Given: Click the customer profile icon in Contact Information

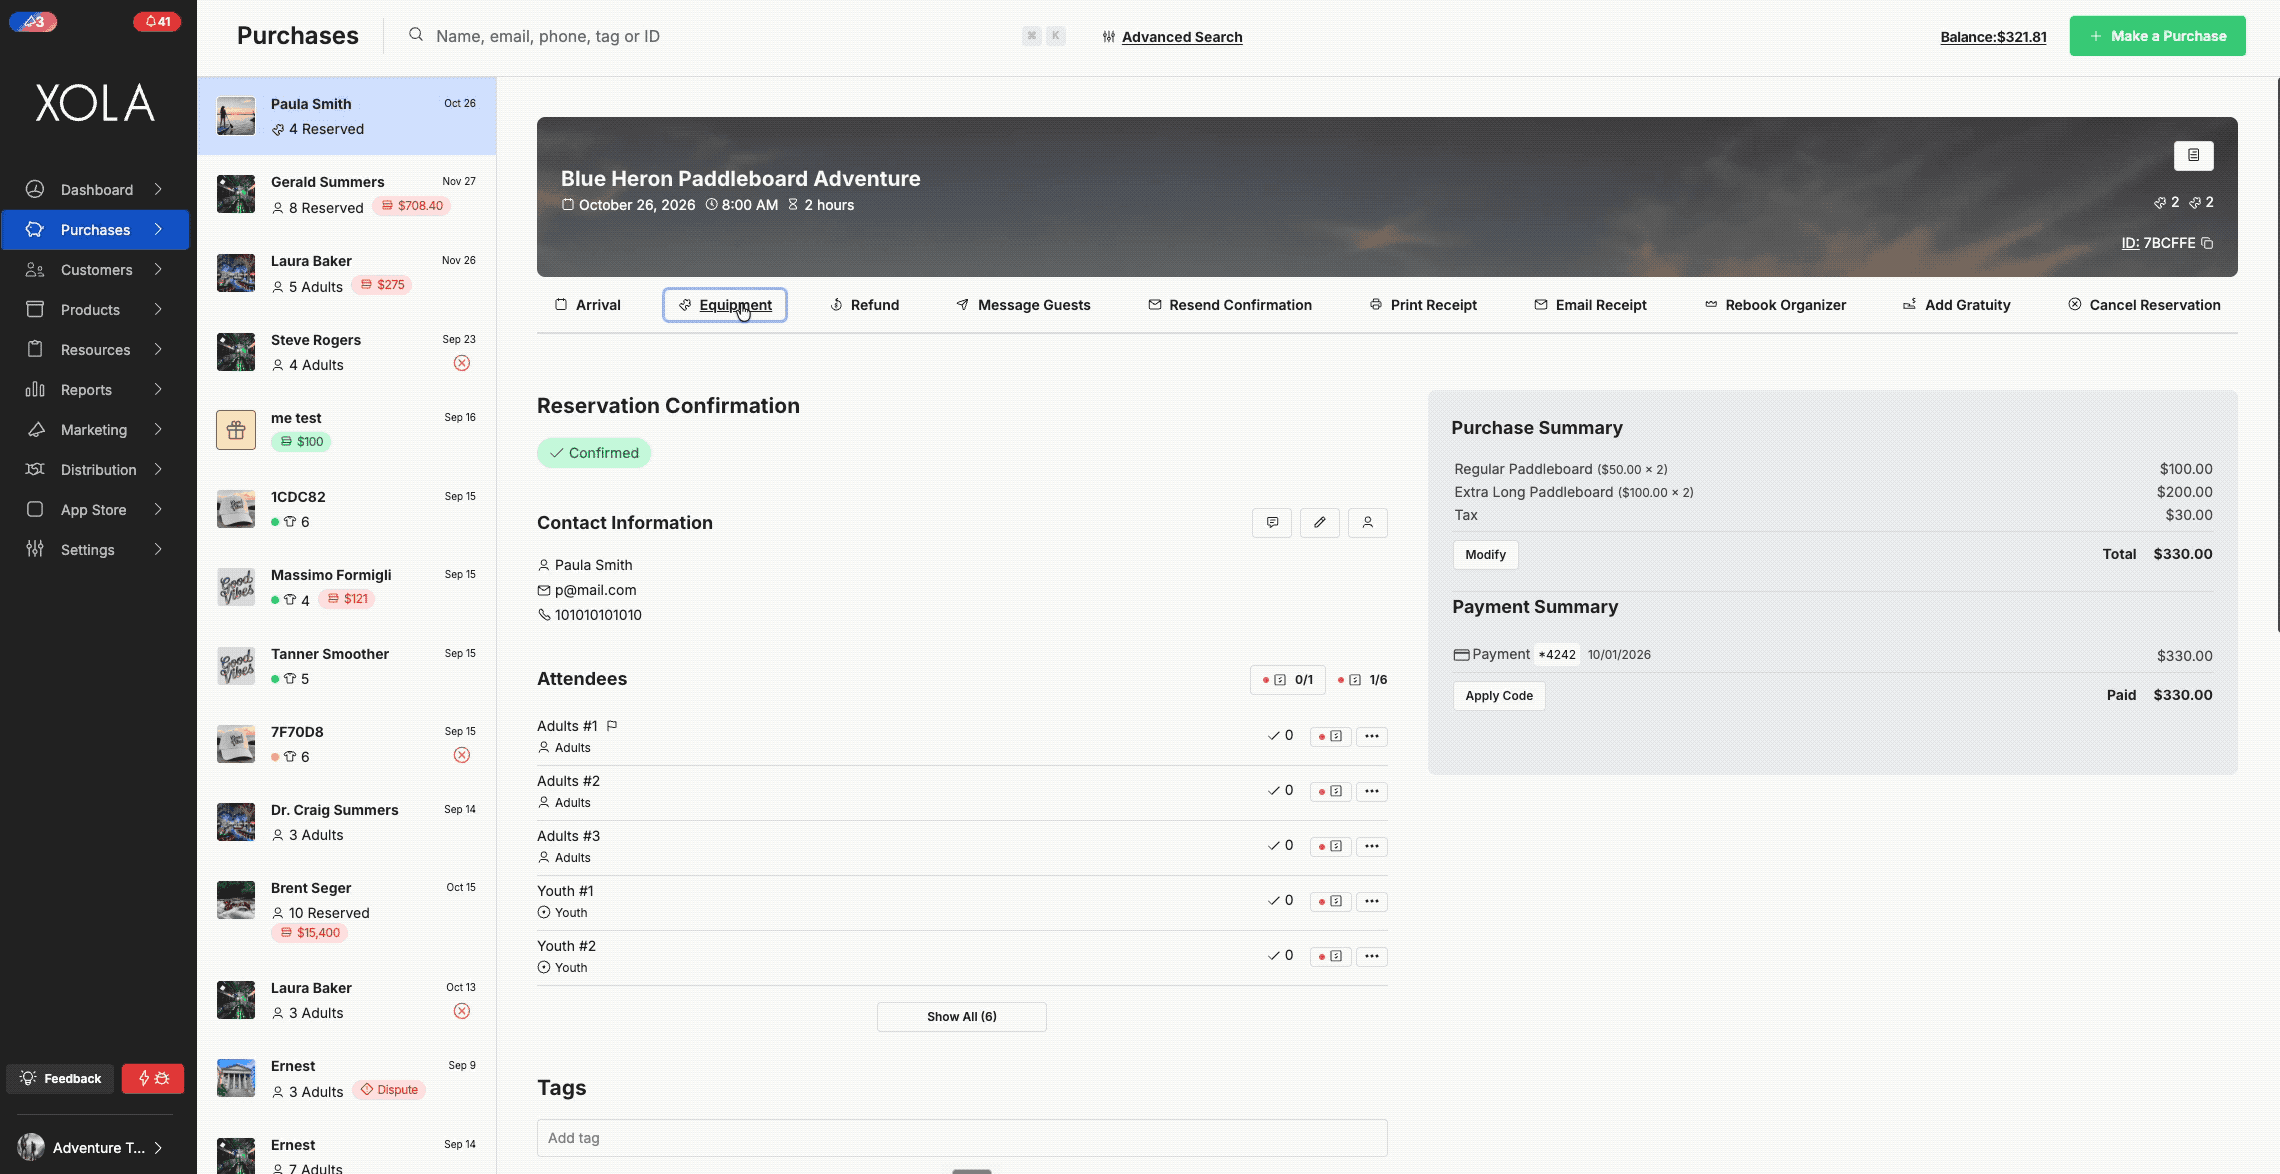Looking at the screenshot, I should pos(1367,522).
